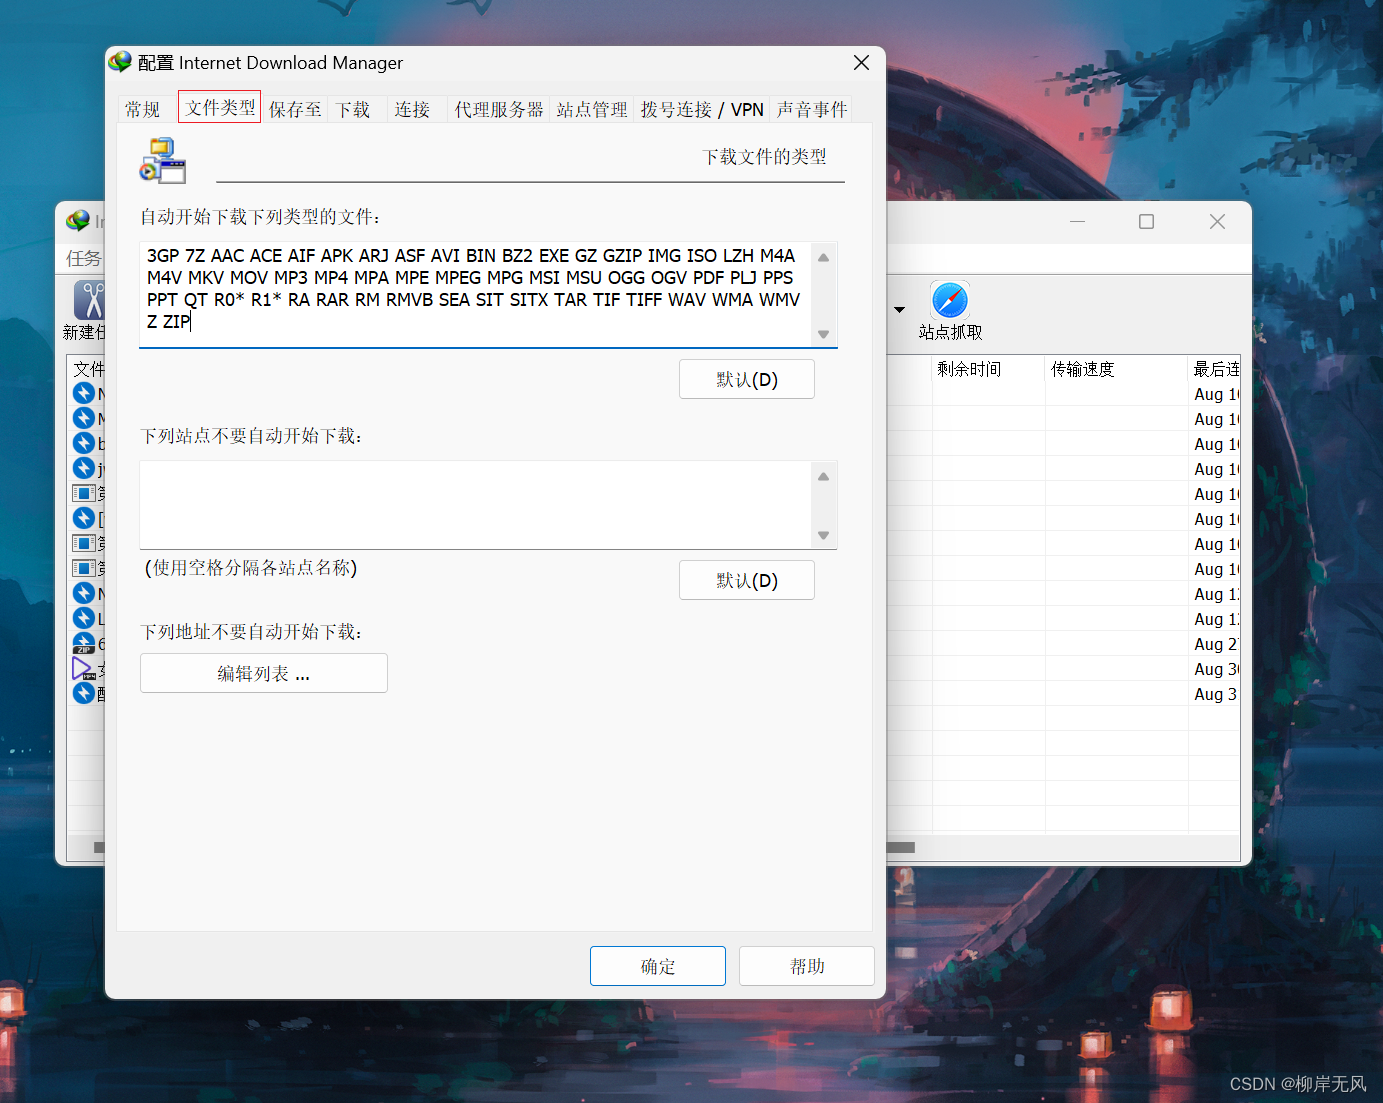Click the IDM logo in the dialog title bar
The height and width of the screenshot is (1103, 1383).
(x=120, y=62)
